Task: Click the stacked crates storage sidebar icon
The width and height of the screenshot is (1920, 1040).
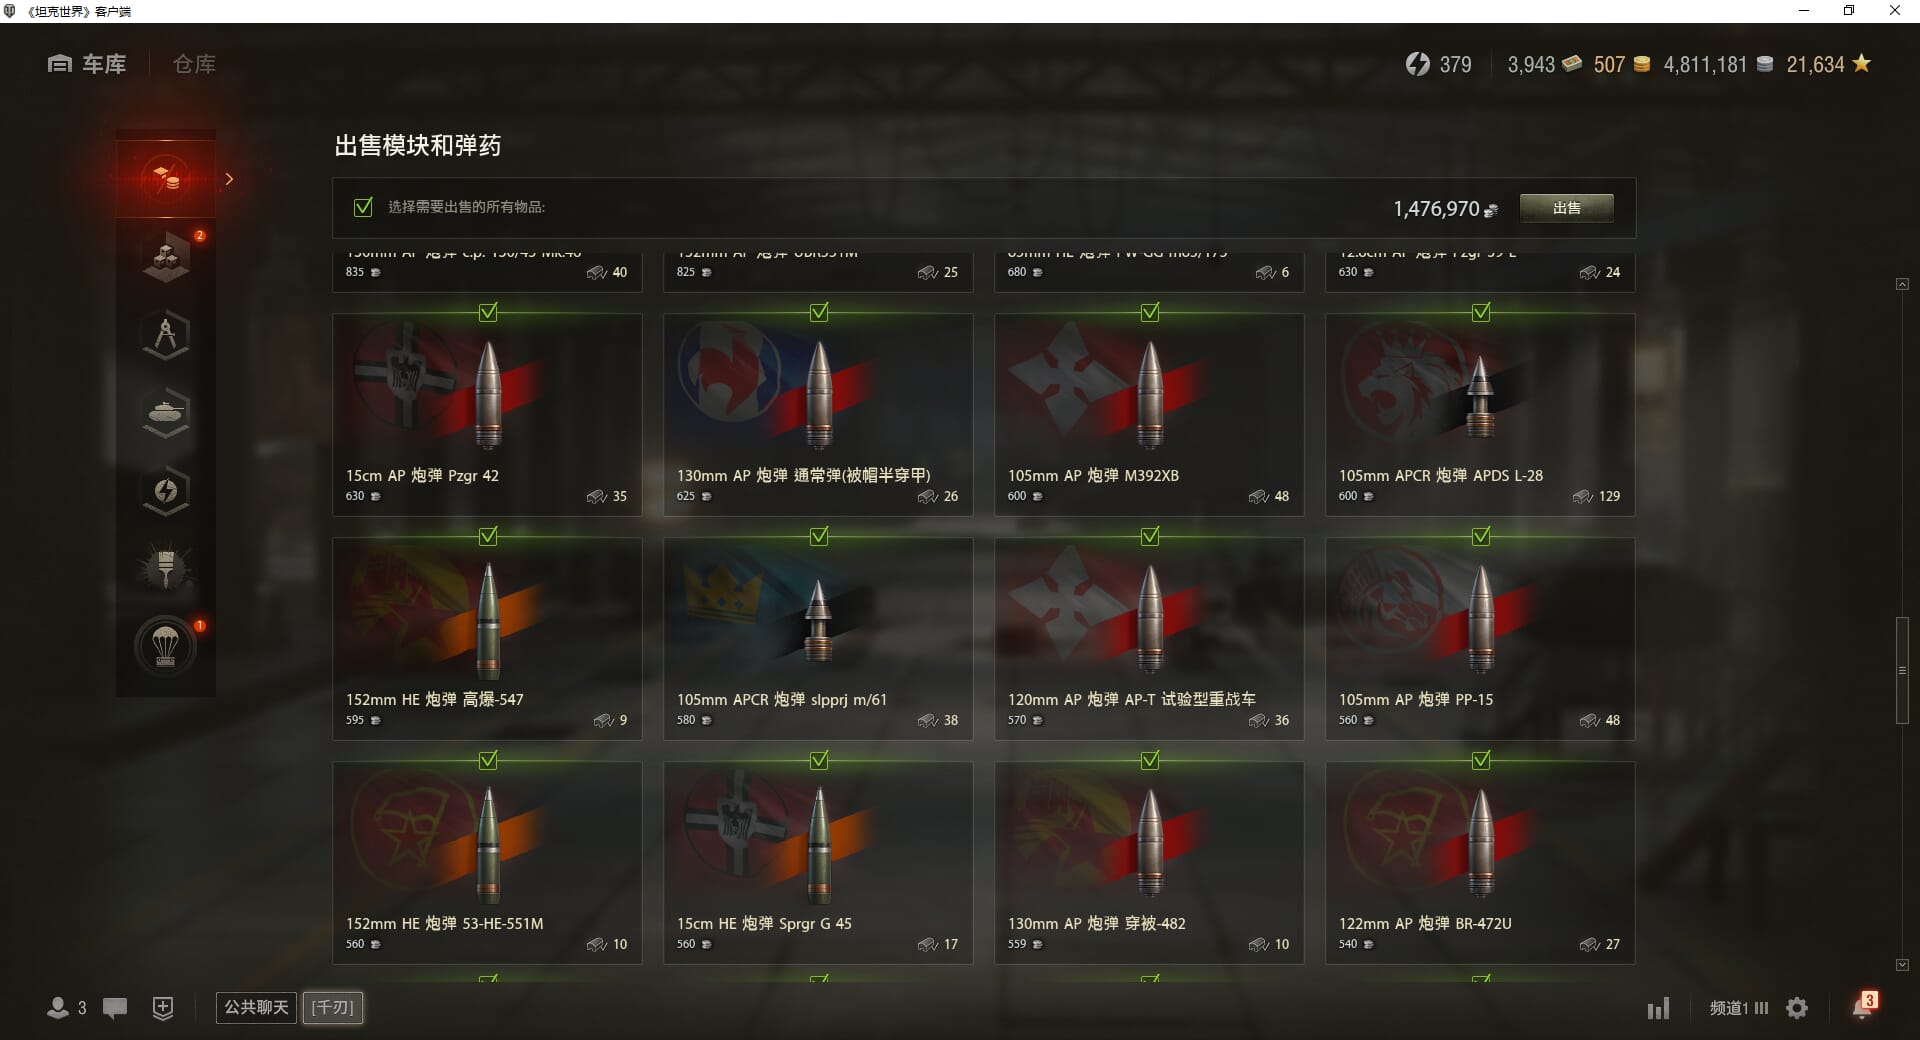Action: (x=166, y=257)
